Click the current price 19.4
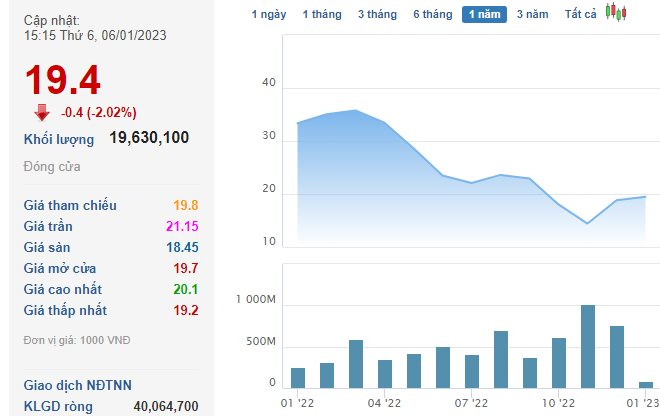 62,80
